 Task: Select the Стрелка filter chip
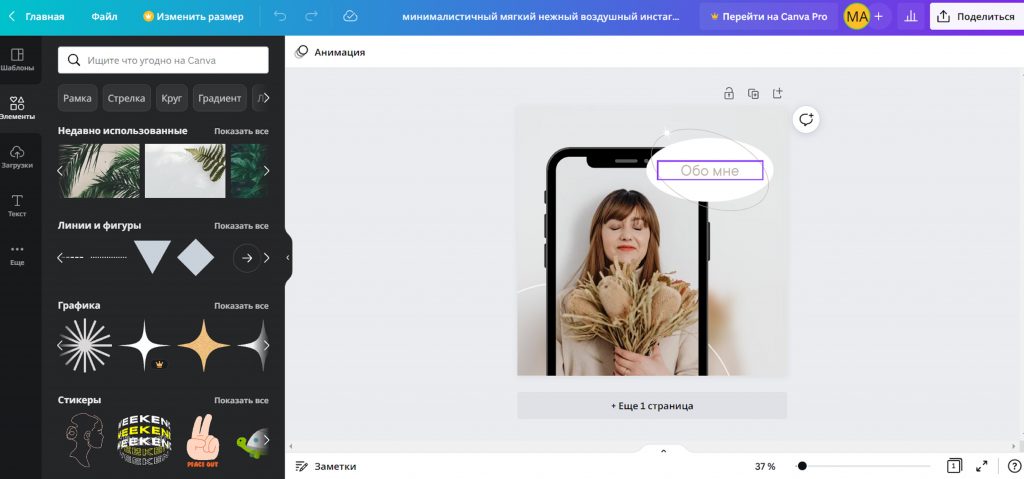tap(126, 98)
